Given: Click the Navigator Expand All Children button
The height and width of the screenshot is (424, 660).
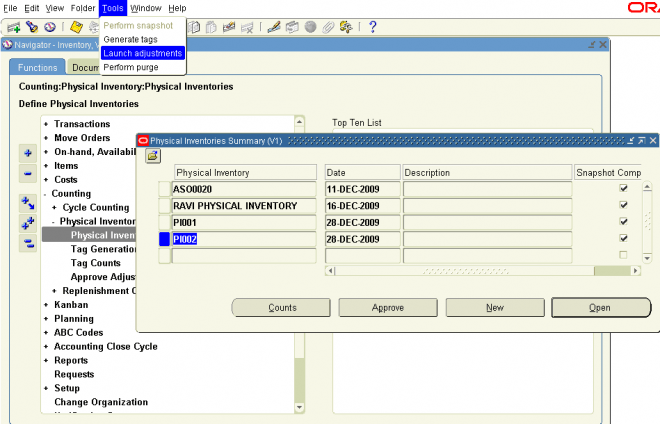Looking at the screenshot, I should [x=28, y=203].
